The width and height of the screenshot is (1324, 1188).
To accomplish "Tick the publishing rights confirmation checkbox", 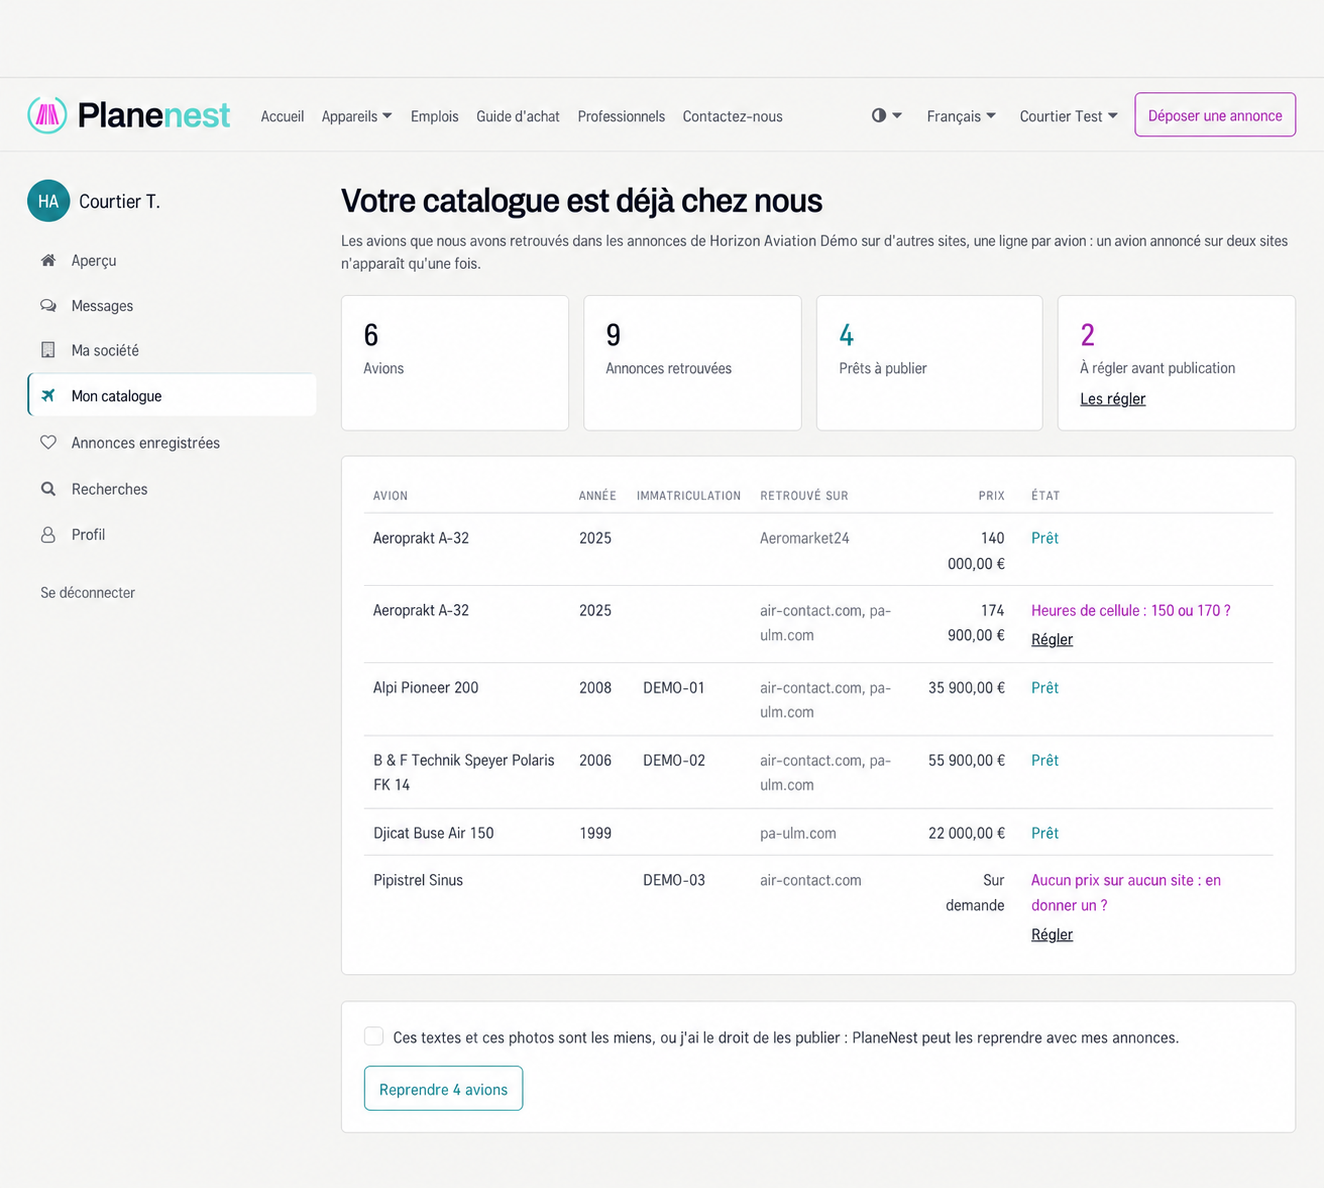I will [x=374, y=1036].
